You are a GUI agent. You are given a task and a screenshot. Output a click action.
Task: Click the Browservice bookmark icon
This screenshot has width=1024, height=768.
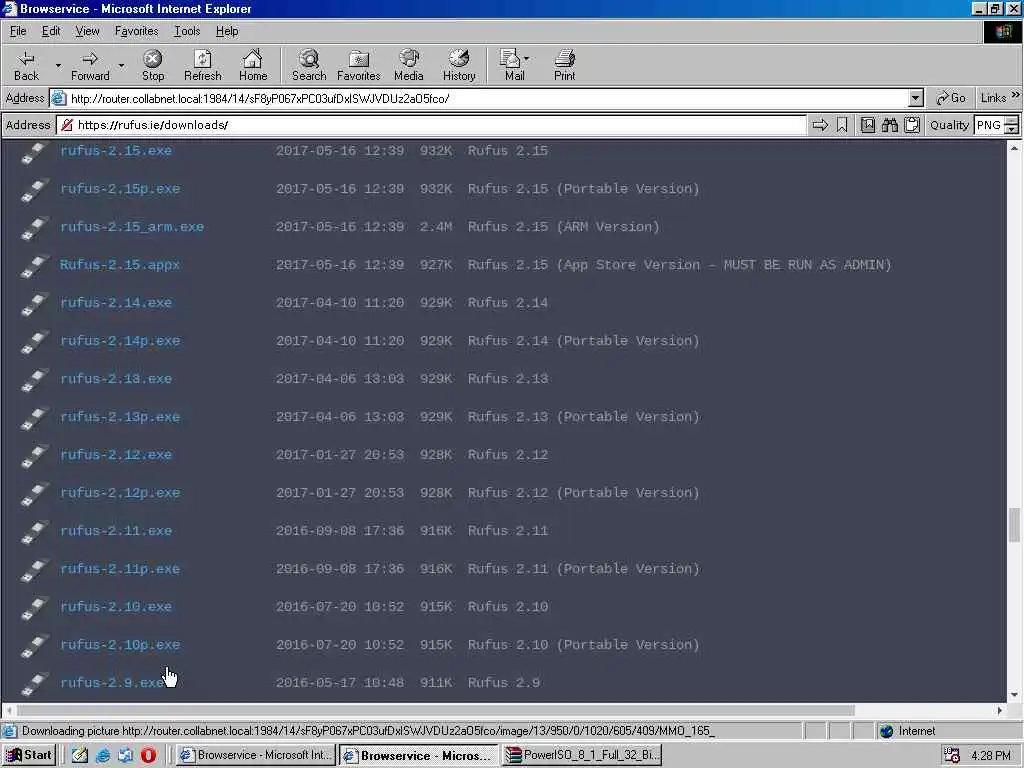click(842, 125)
